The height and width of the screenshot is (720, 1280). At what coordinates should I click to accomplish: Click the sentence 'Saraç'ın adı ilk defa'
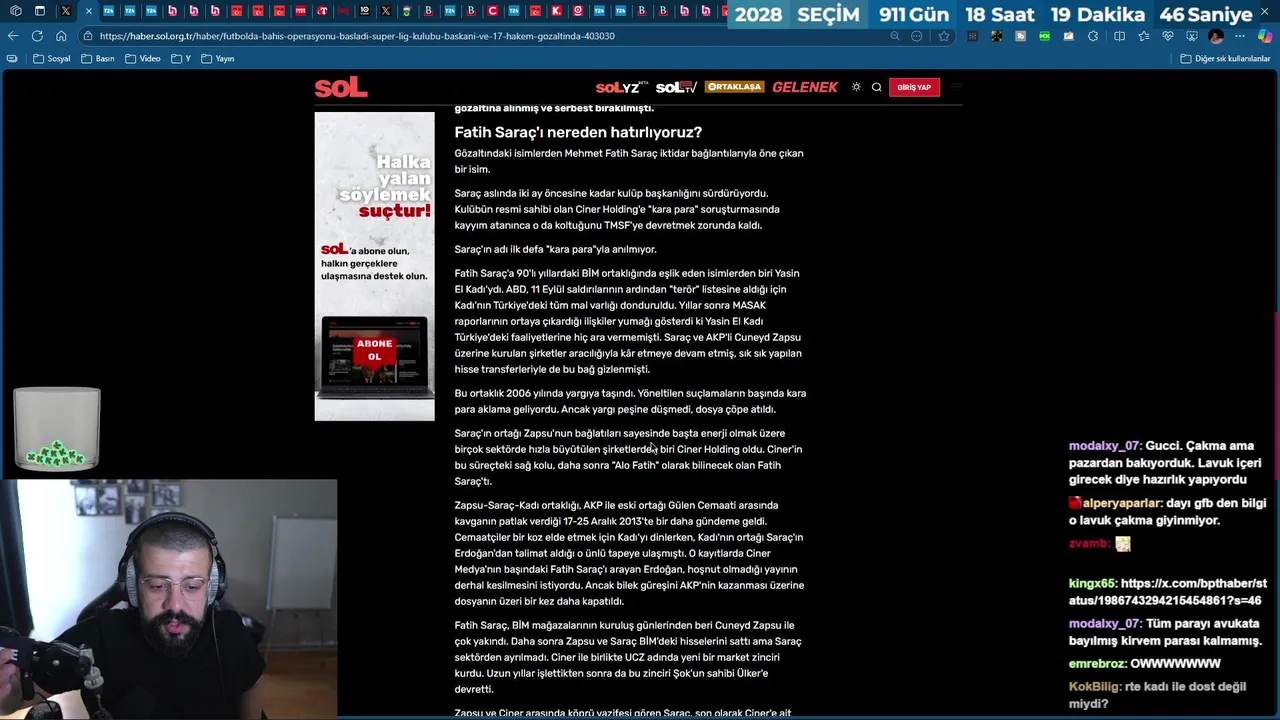click(555, 249)
